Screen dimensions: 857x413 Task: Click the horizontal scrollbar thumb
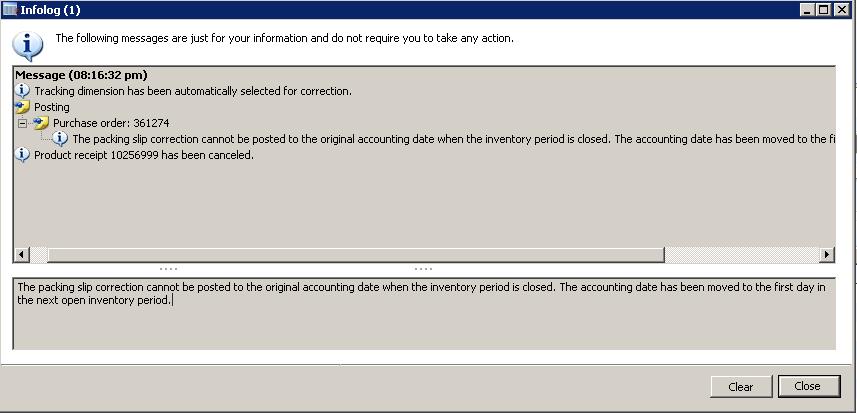pos(356,255)
